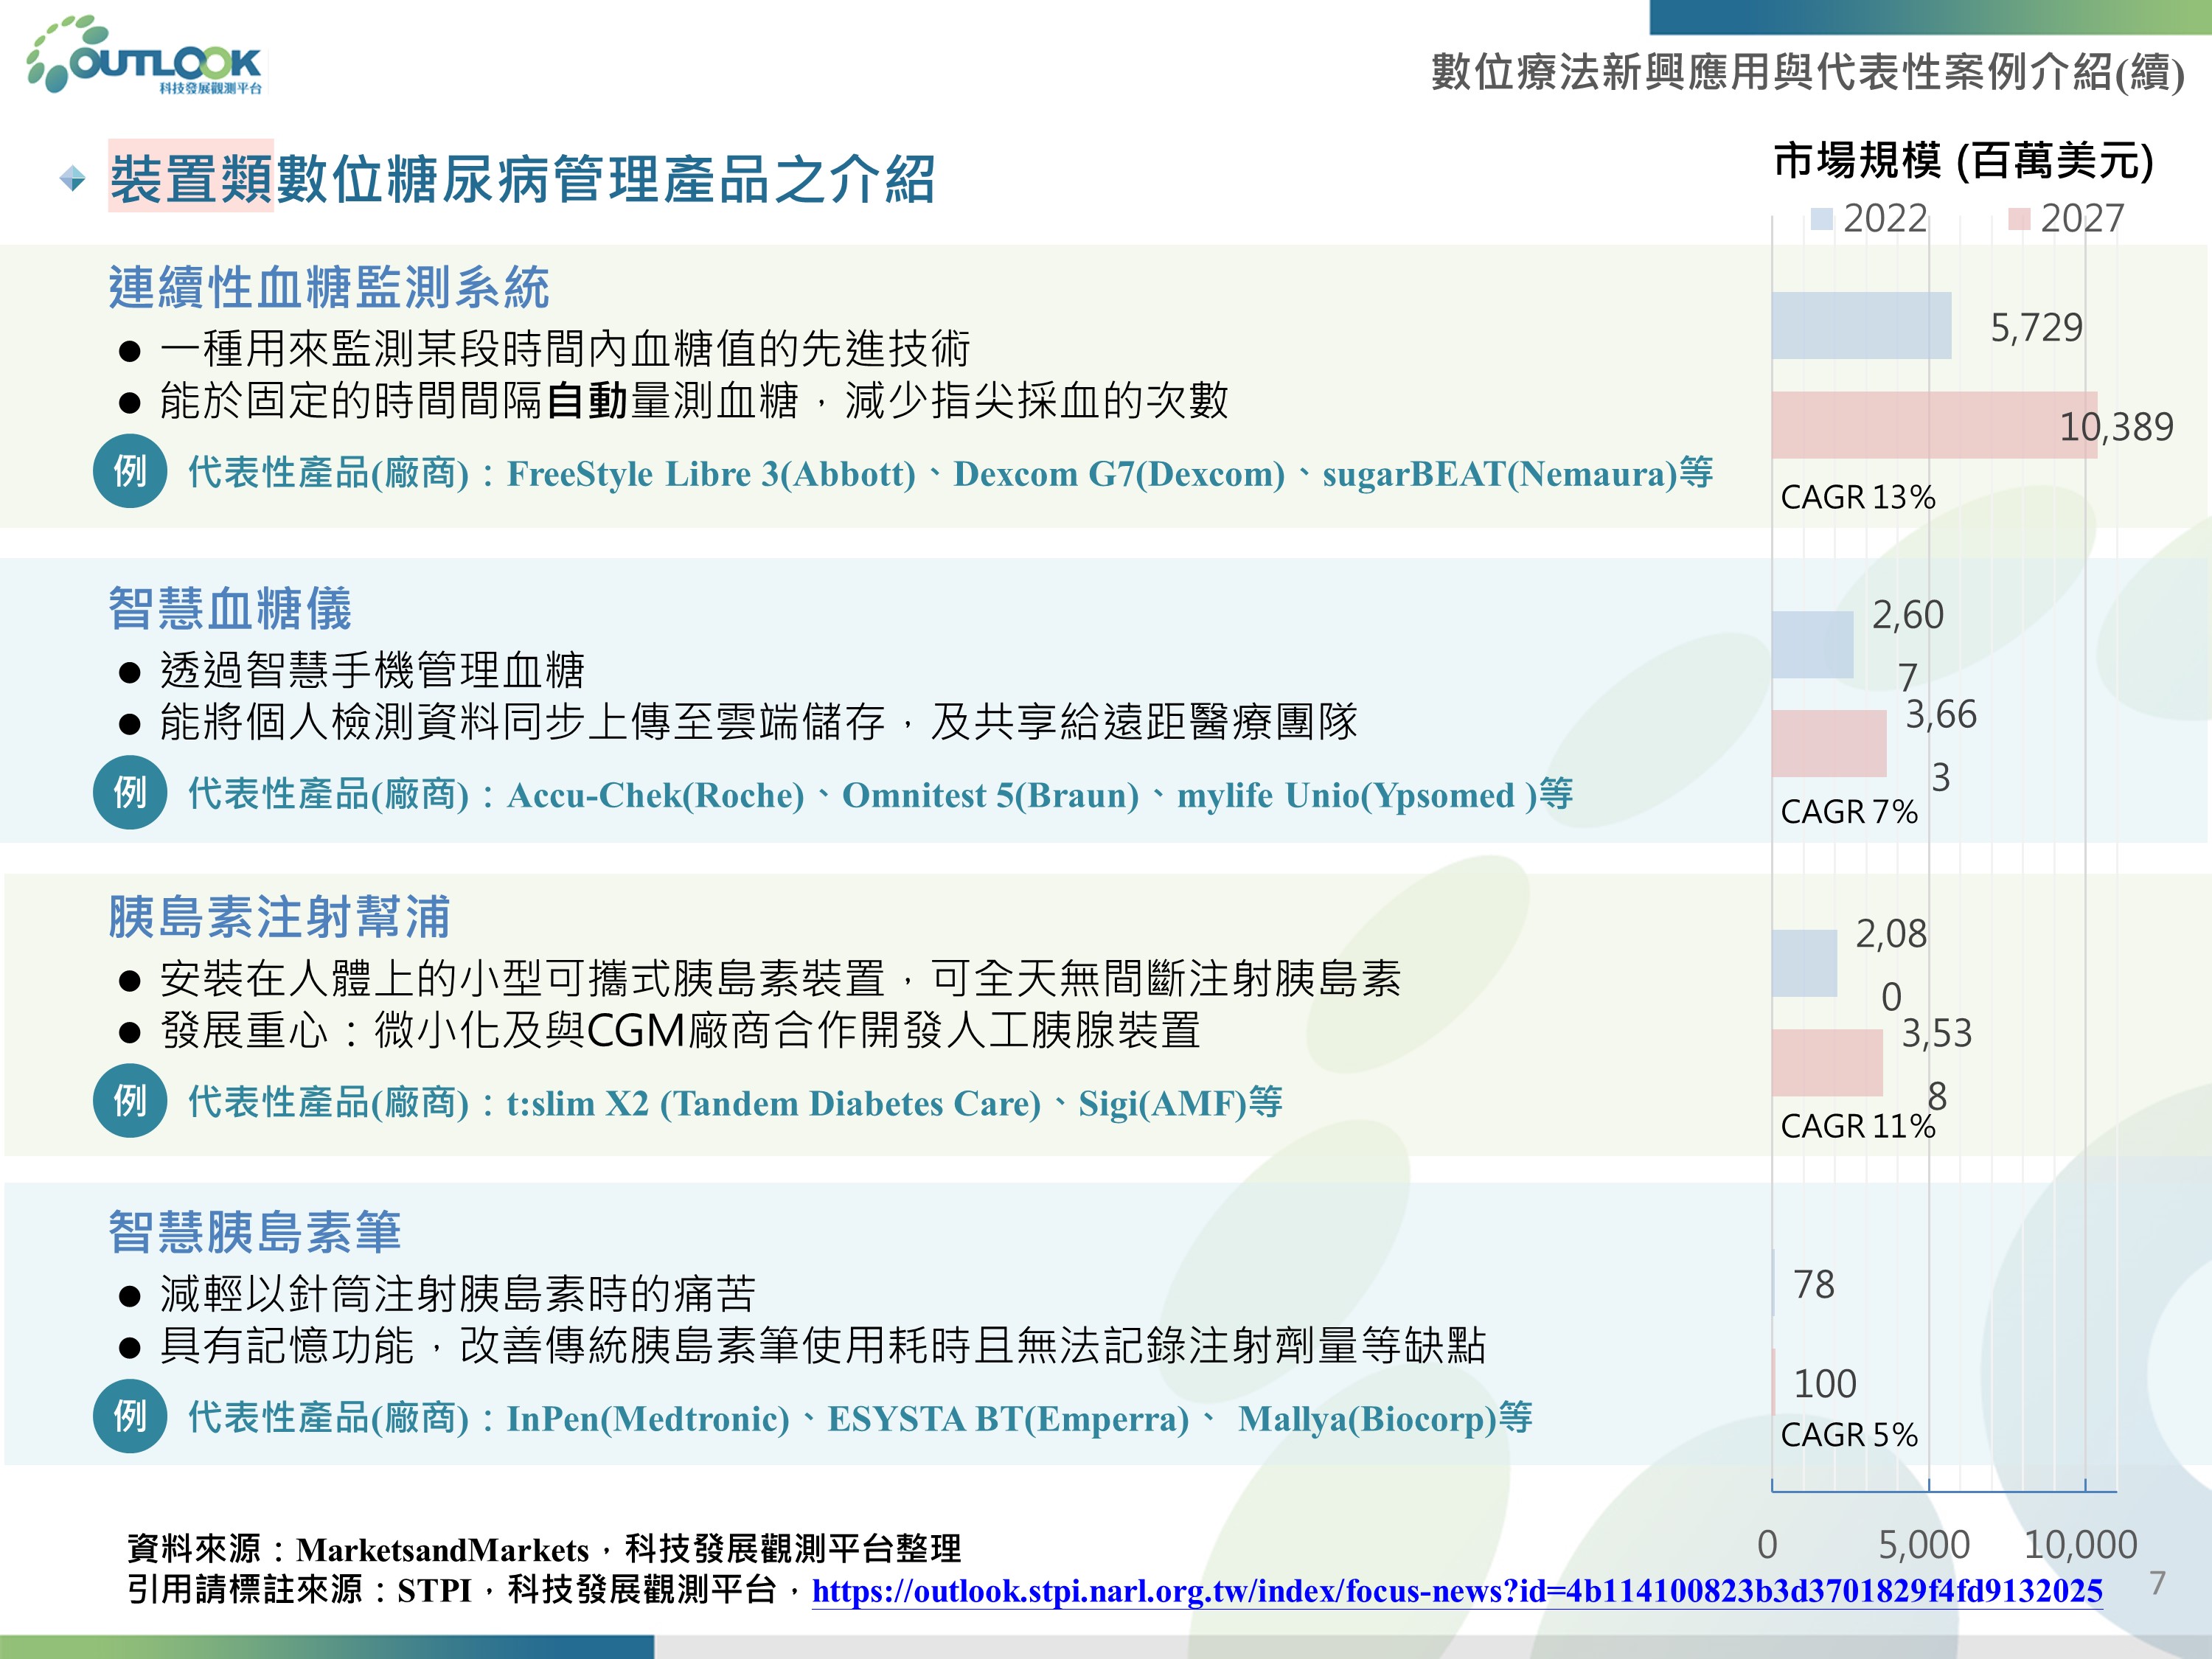Click the CAGR 13% label
Screen dimensions: 2212x1659
pyautogui.click(x=1857, y=497)
